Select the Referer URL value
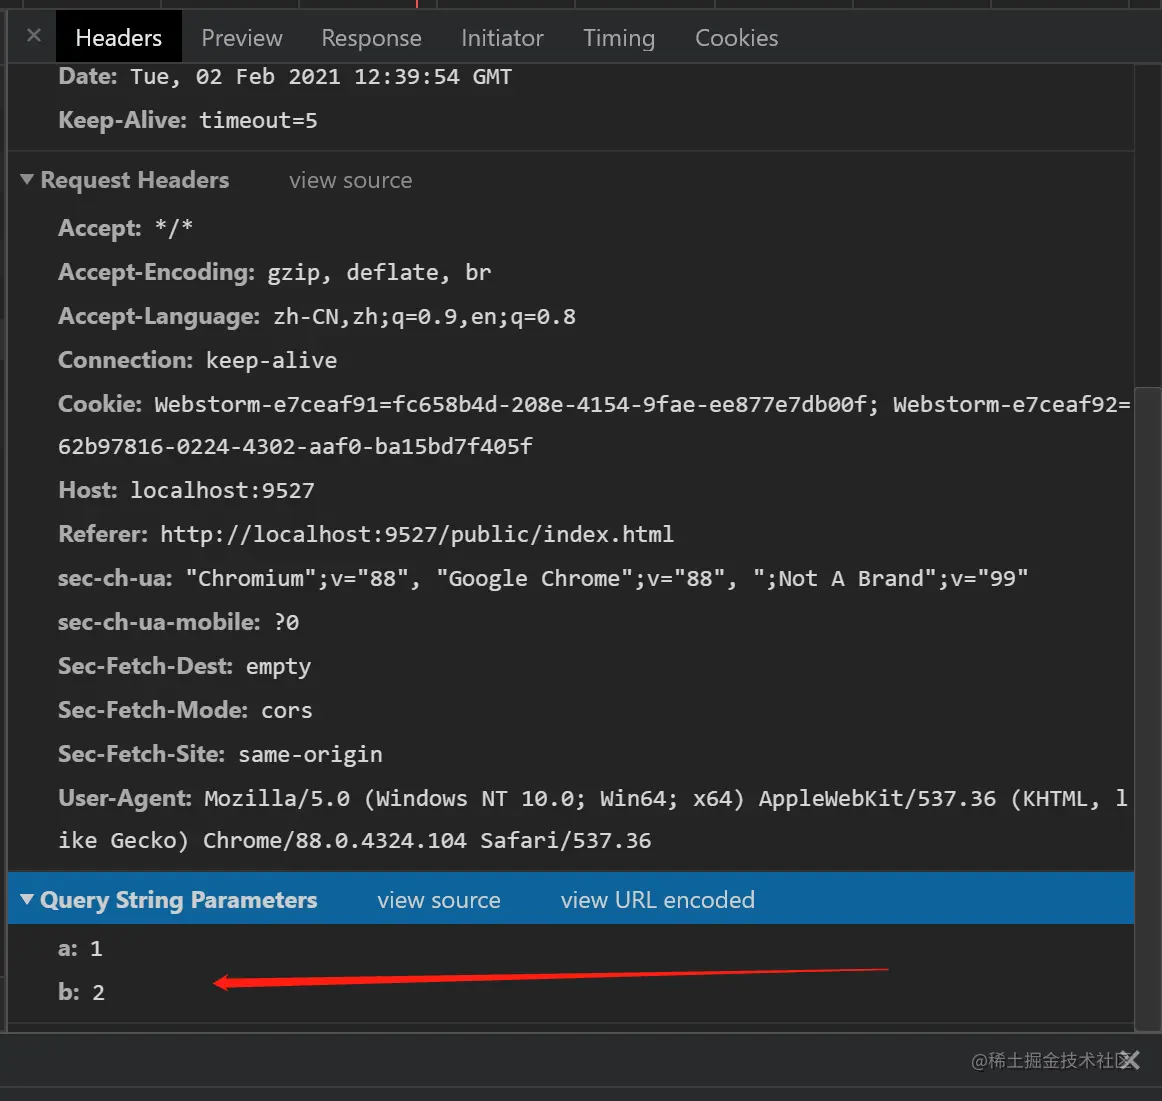 [416, 534]
